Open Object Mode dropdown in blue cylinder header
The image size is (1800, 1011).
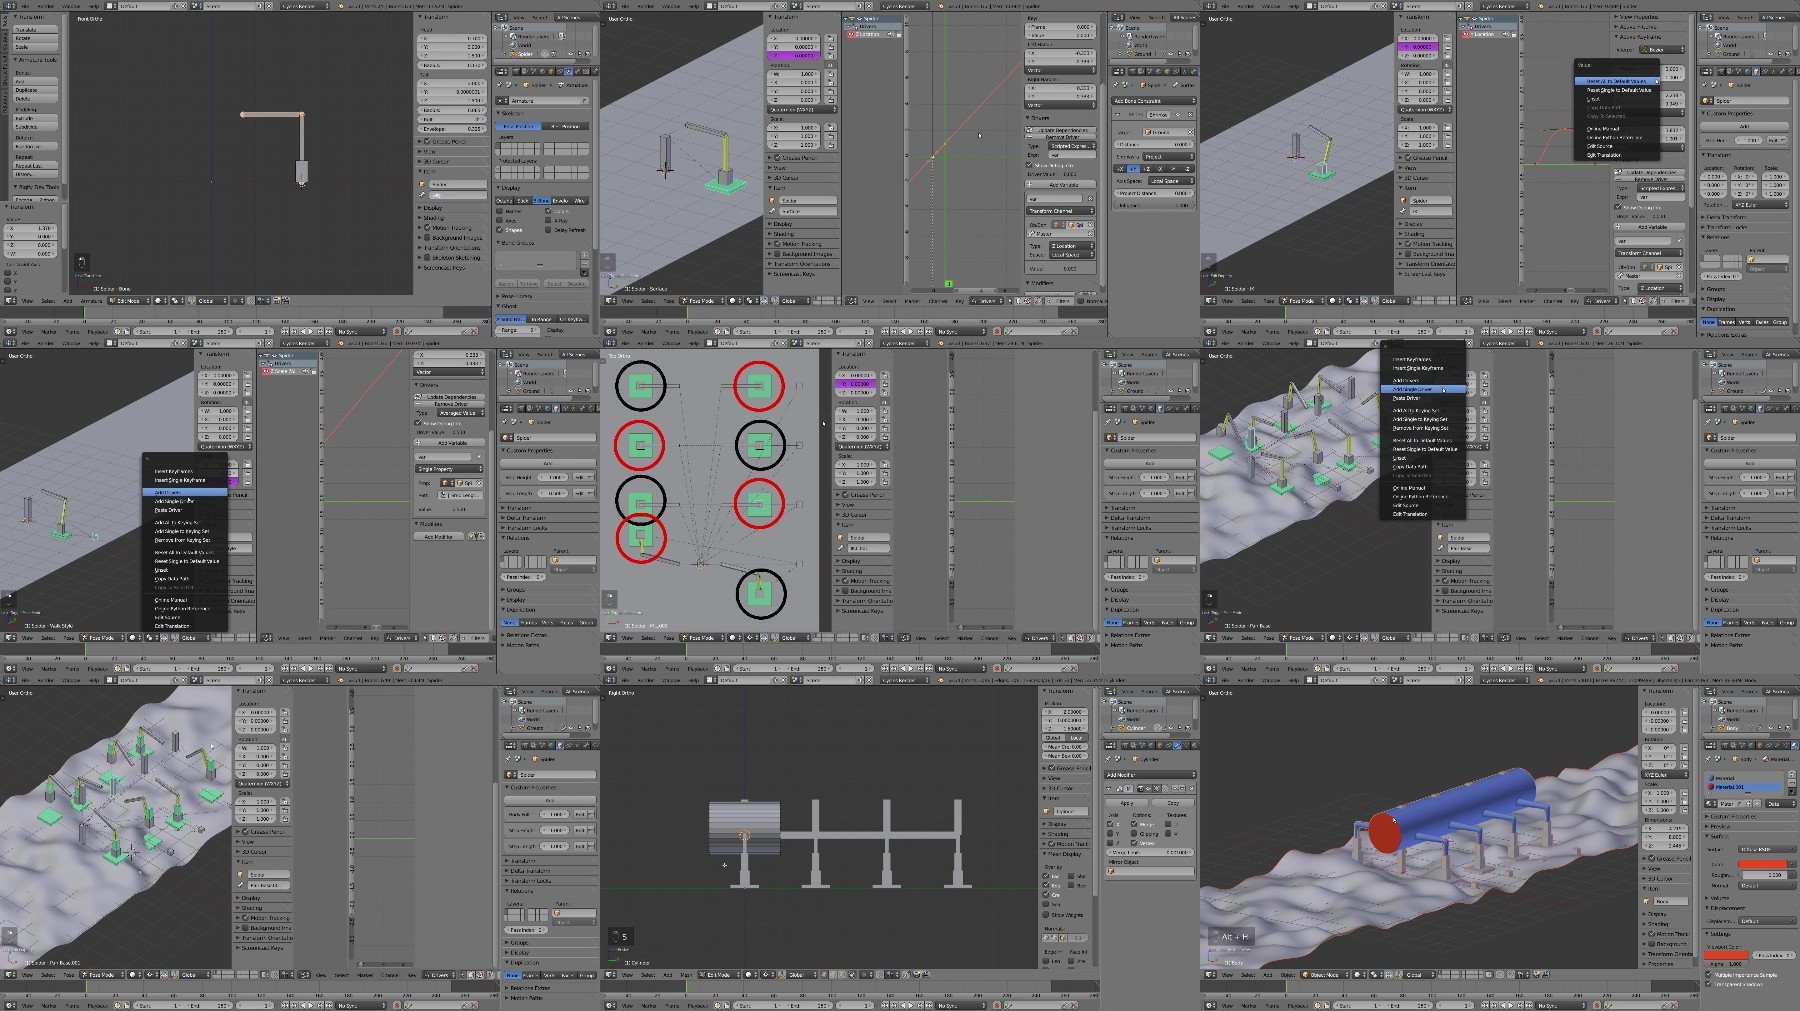tap(1325, 975)
